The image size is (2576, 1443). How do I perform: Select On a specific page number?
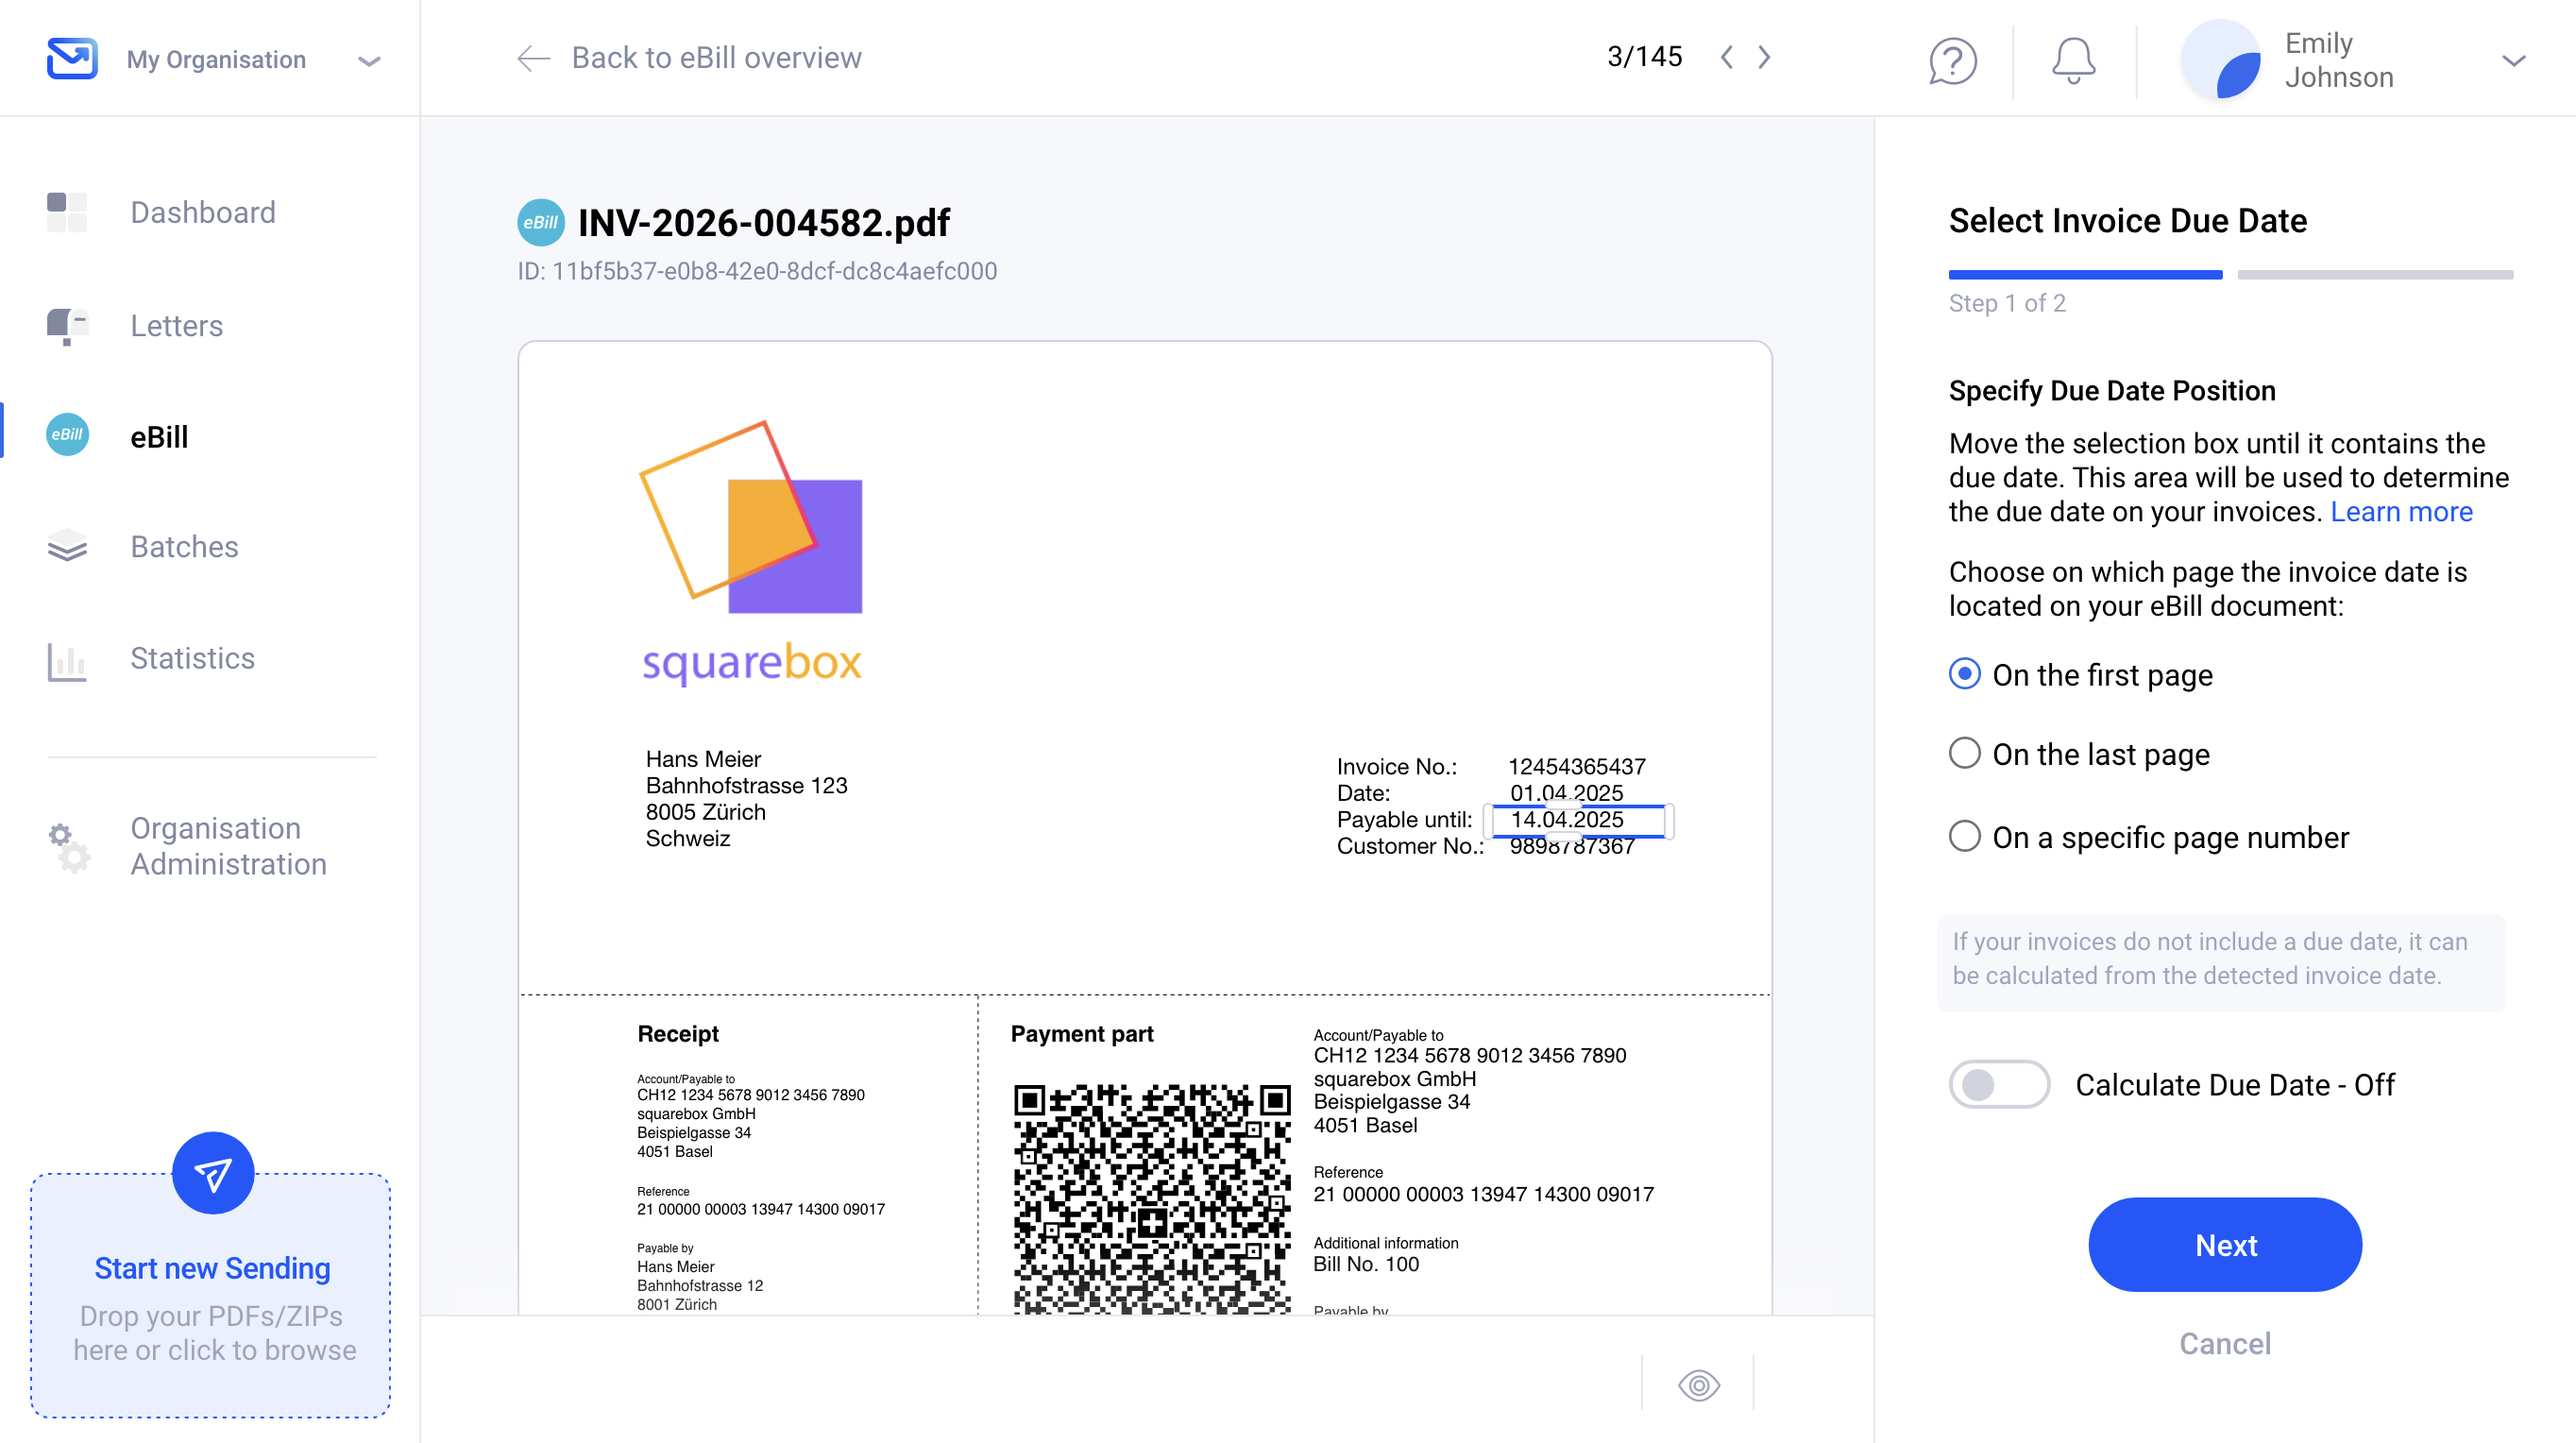[x=2149, y=837]
